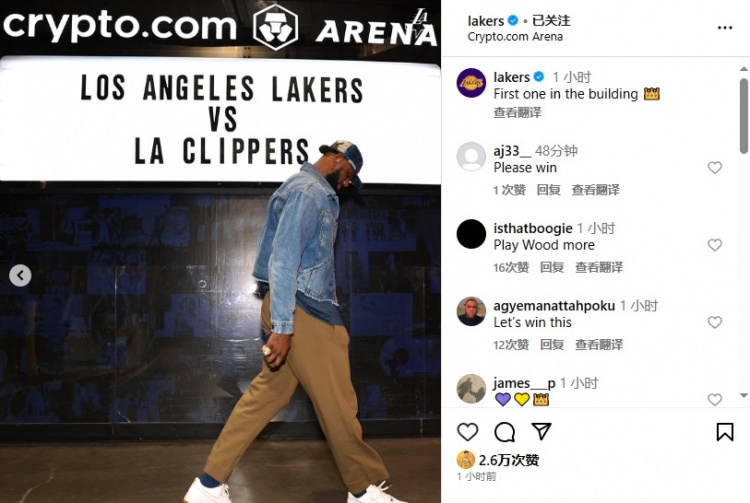
Task: Open lakers profile avatar next to caption
Action: [x=471, y=83]
